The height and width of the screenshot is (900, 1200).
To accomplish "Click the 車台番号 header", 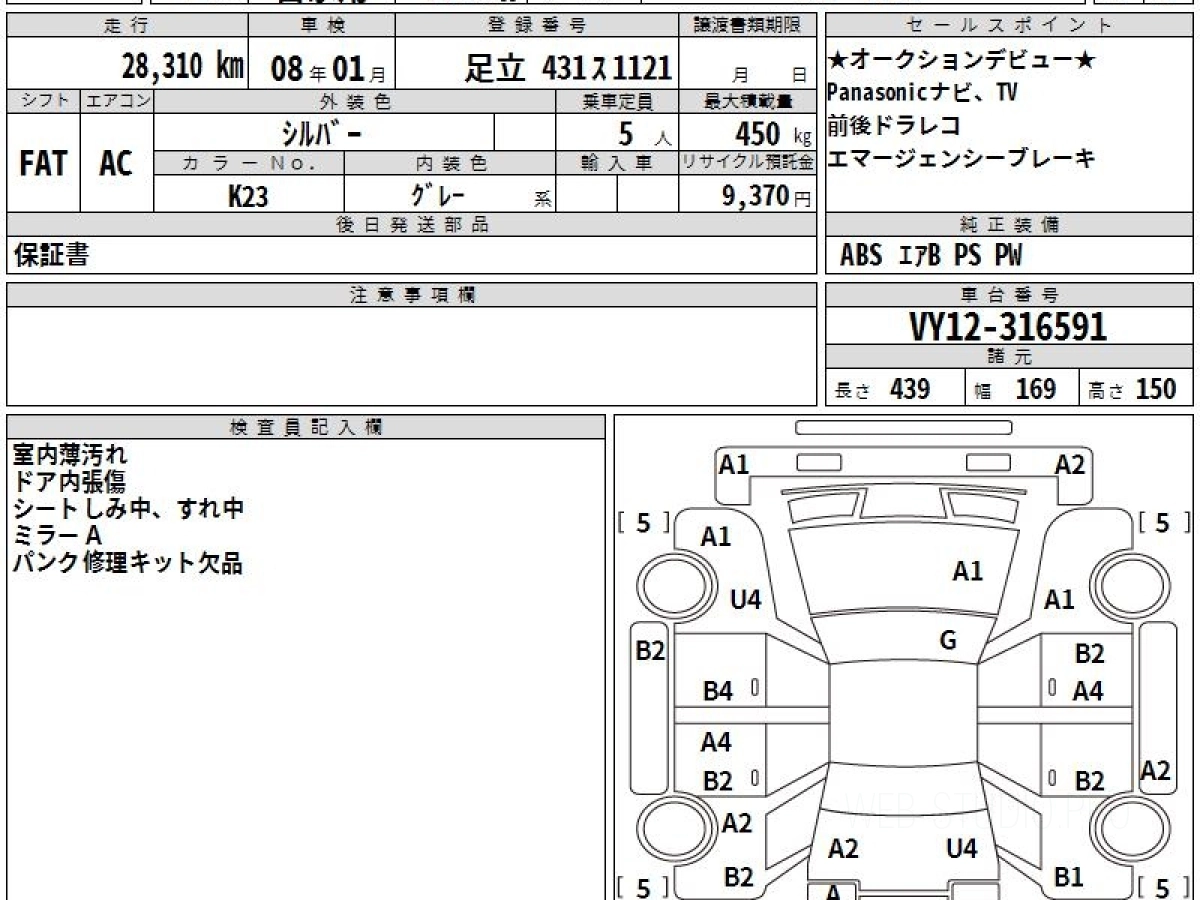I will 1009,294.
